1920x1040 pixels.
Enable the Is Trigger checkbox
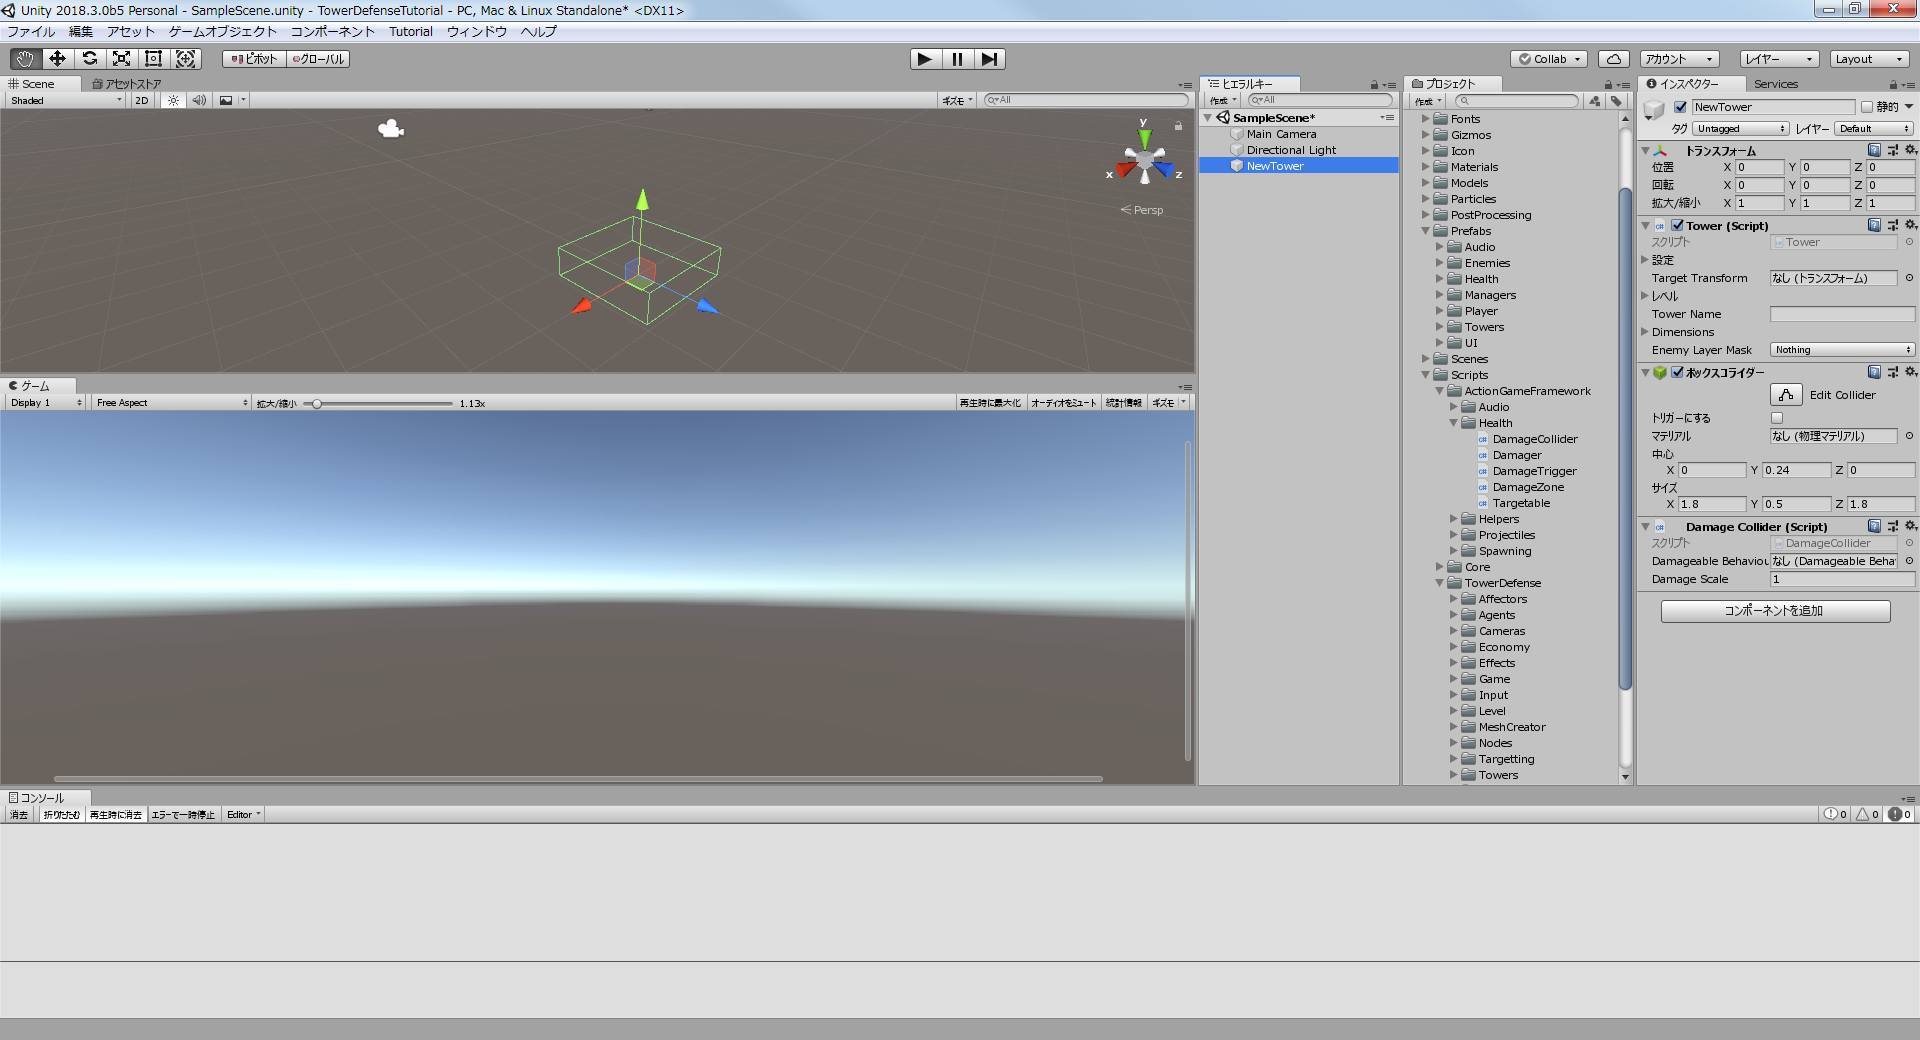tap(1777, 418)
